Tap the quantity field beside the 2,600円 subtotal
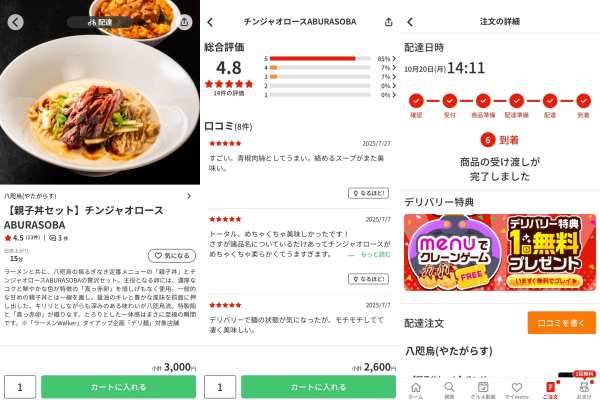 [x=220, y=387]
